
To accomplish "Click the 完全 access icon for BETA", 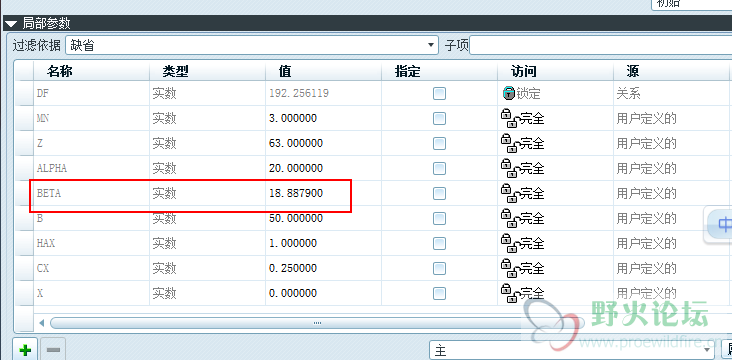I will click(510, 192).
